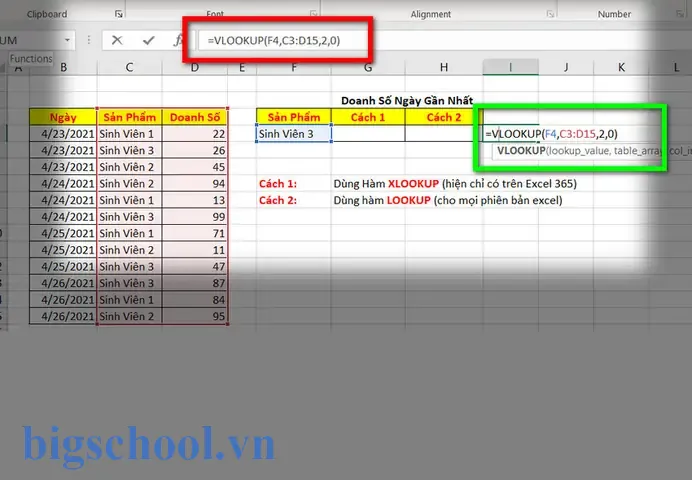
Task: Select the Doanh Số cell with value 84
Action: [195, 300]
